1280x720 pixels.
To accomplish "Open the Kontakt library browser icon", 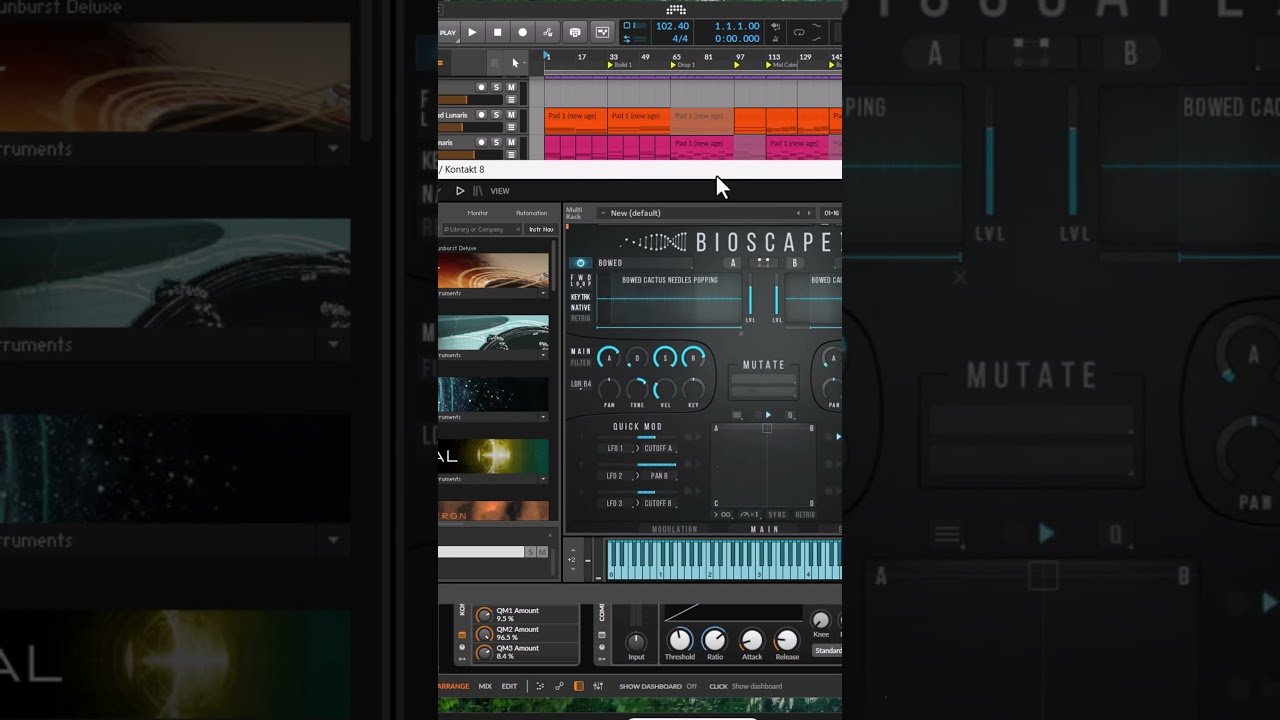I will (477, 191).
